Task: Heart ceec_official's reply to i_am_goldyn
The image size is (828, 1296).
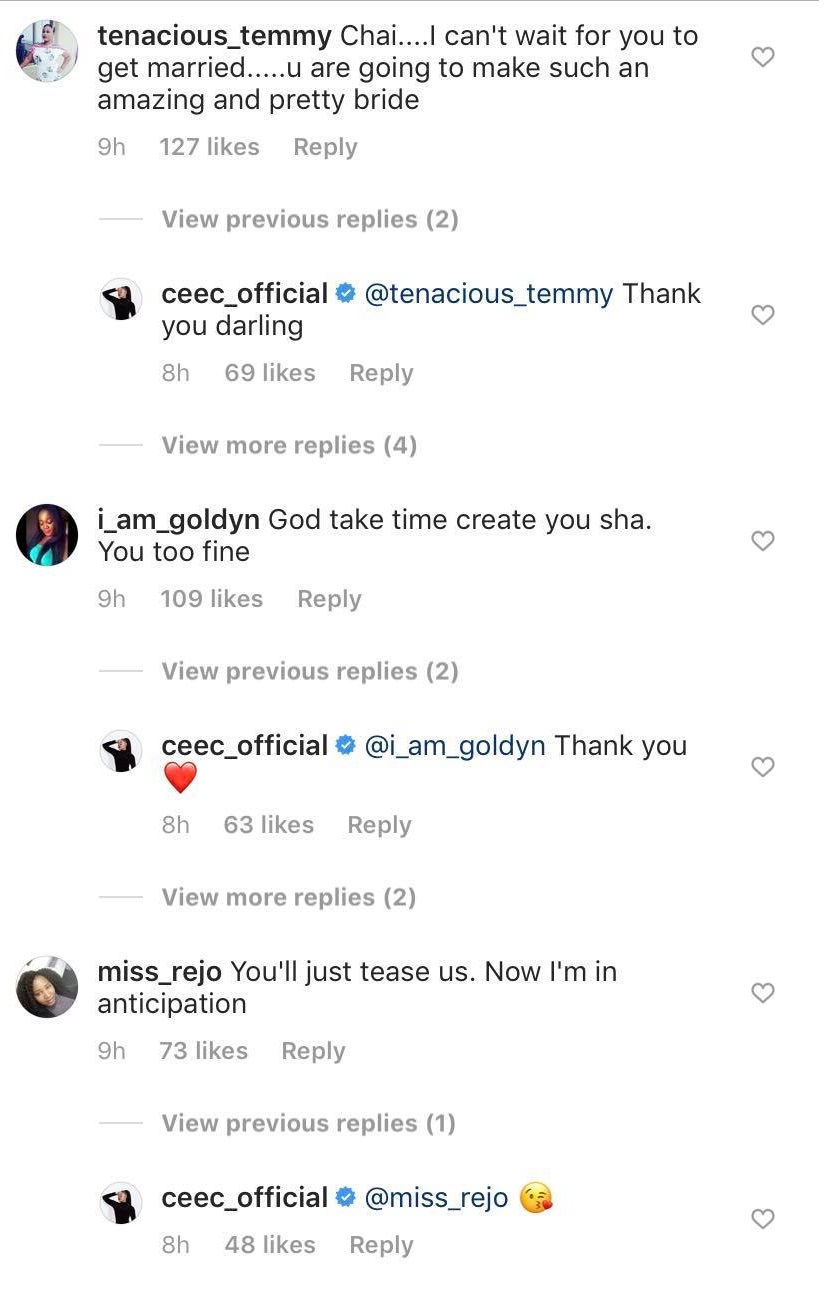Action: pos(763,767)
